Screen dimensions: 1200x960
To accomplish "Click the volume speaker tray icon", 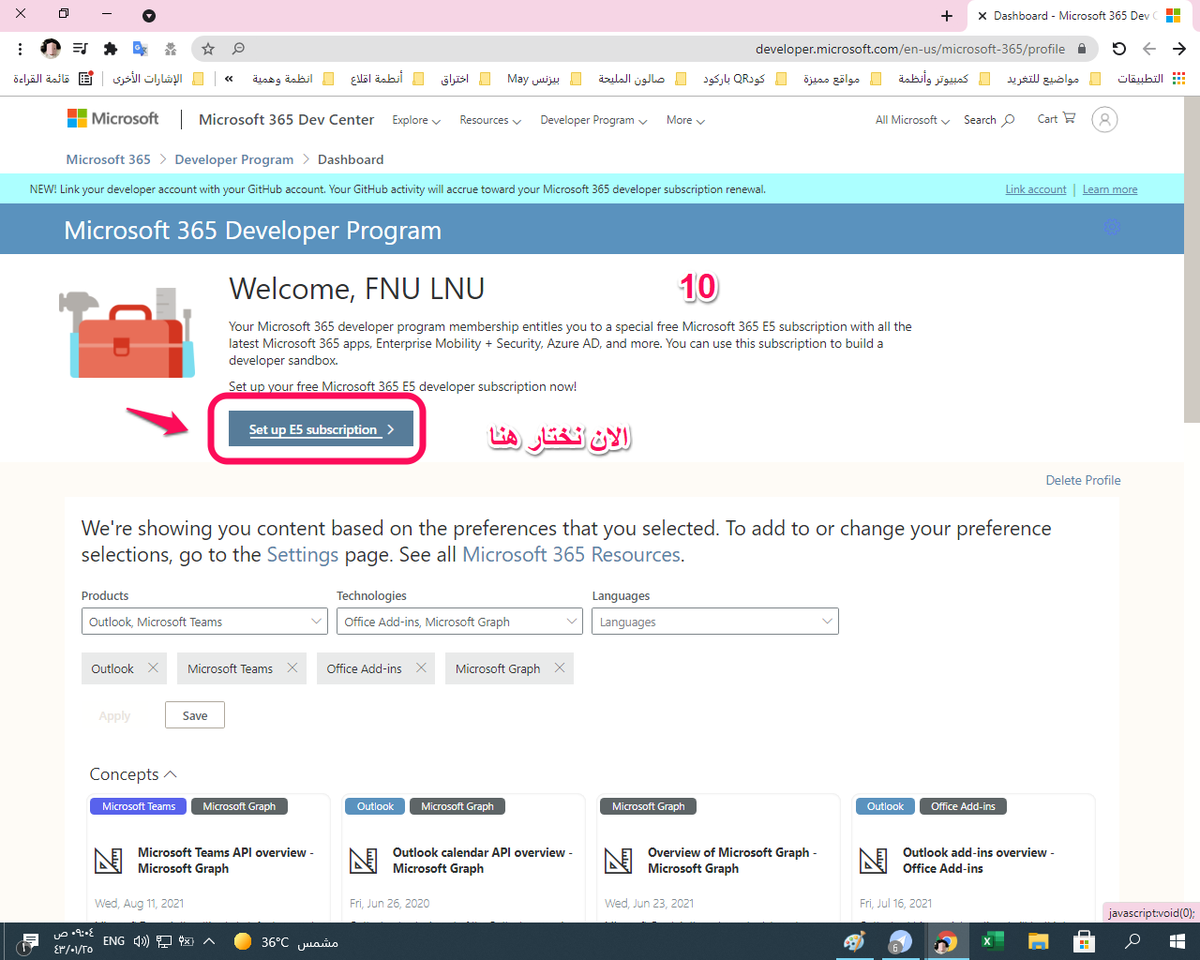I will (140, 941).
